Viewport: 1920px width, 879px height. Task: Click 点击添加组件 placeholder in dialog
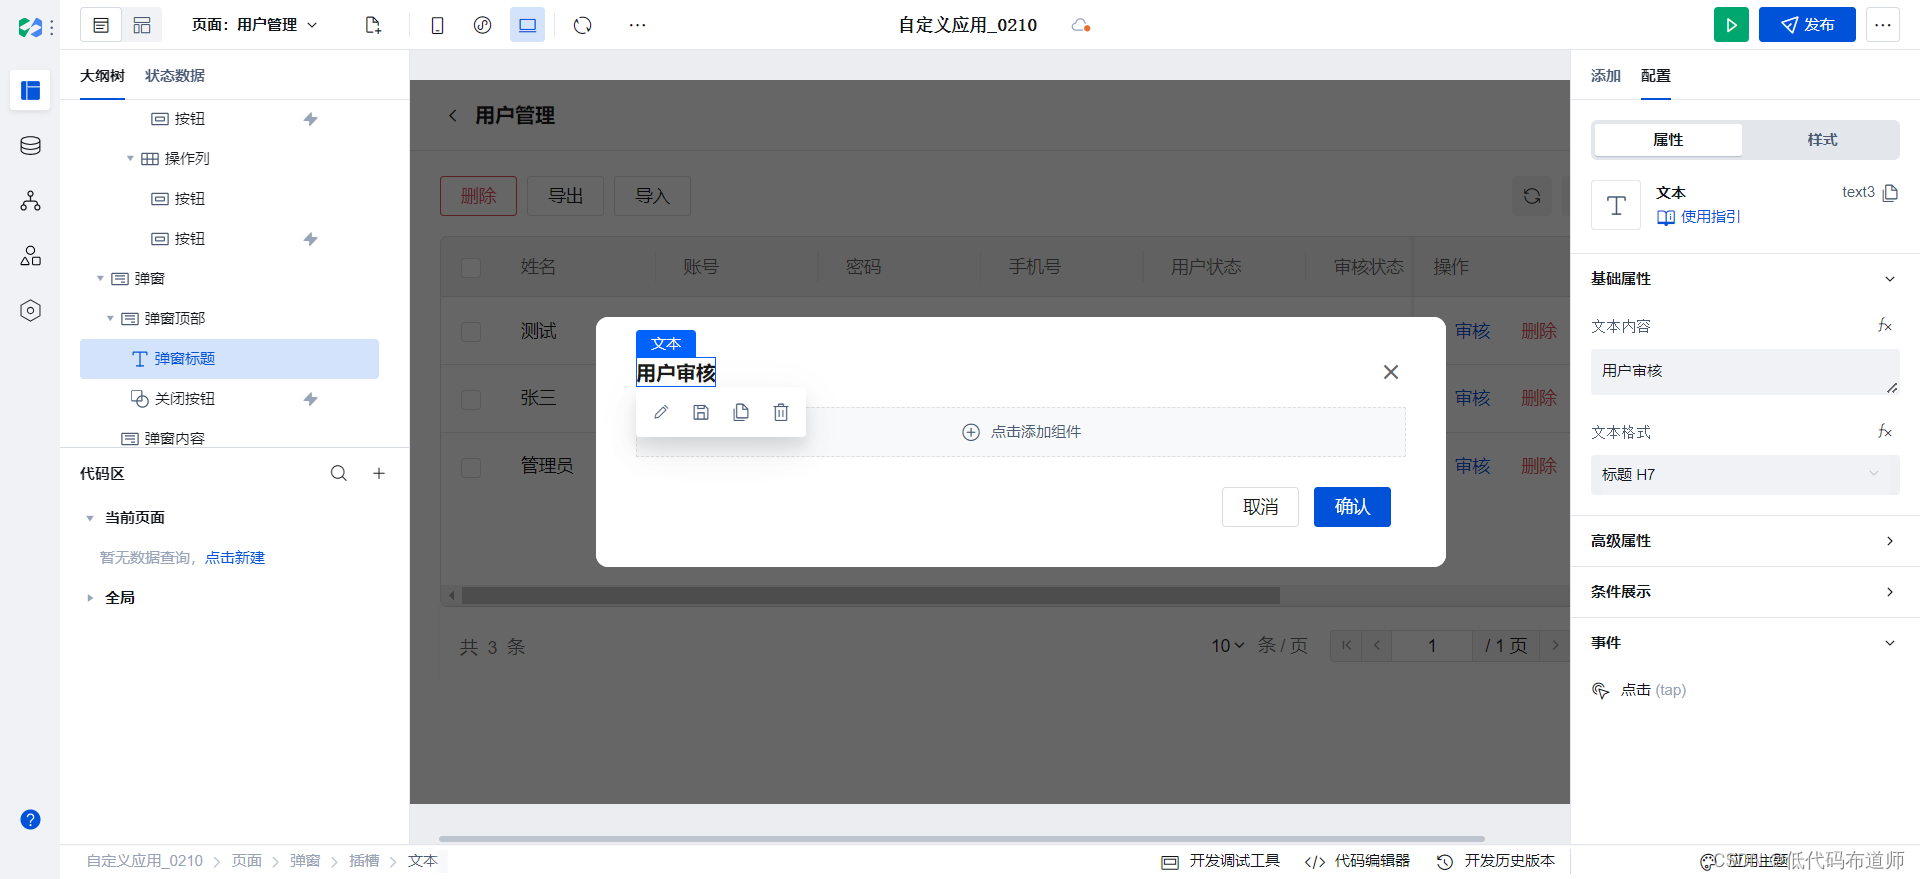pyautogui.click(x=1021, y=432)
